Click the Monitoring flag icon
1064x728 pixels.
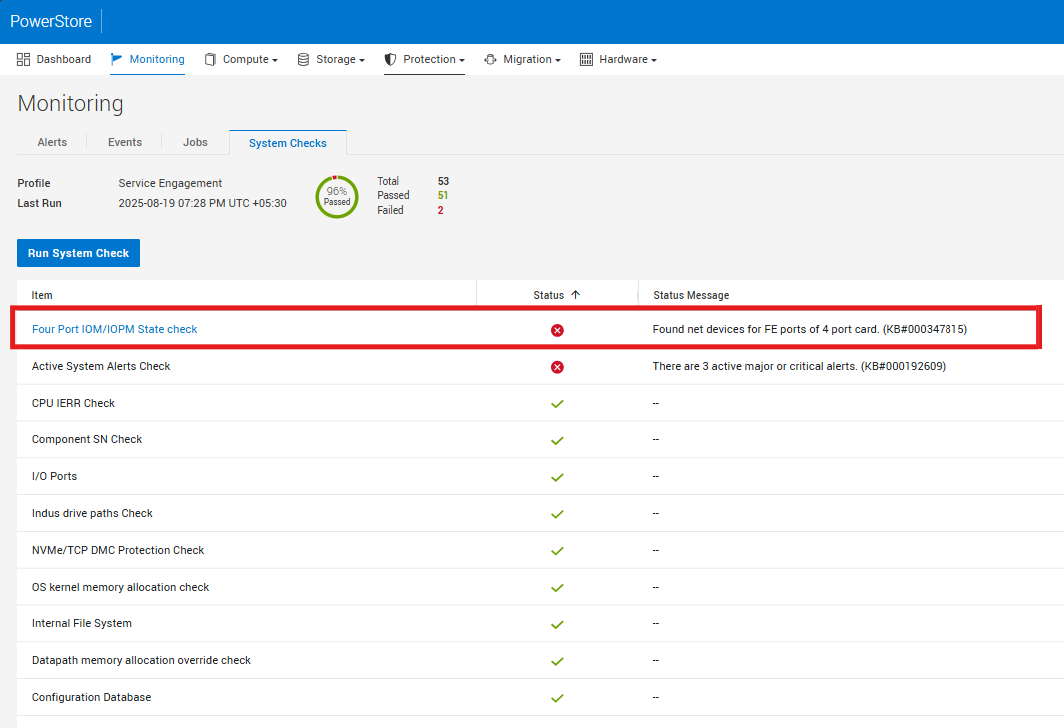(117, 59)
